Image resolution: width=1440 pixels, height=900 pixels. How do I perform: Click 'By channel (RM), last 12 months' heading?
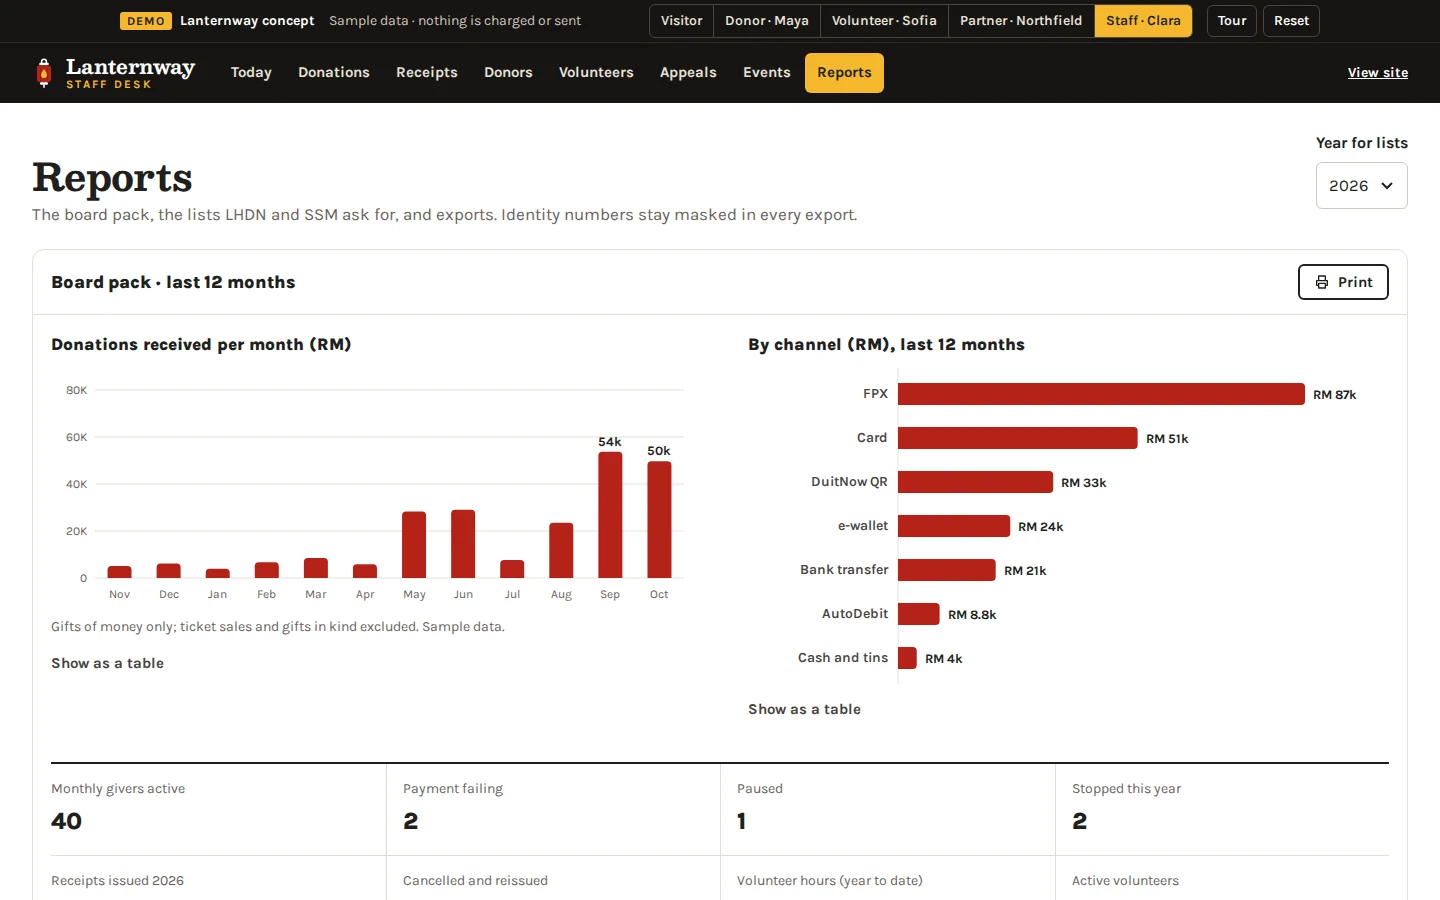886,344
